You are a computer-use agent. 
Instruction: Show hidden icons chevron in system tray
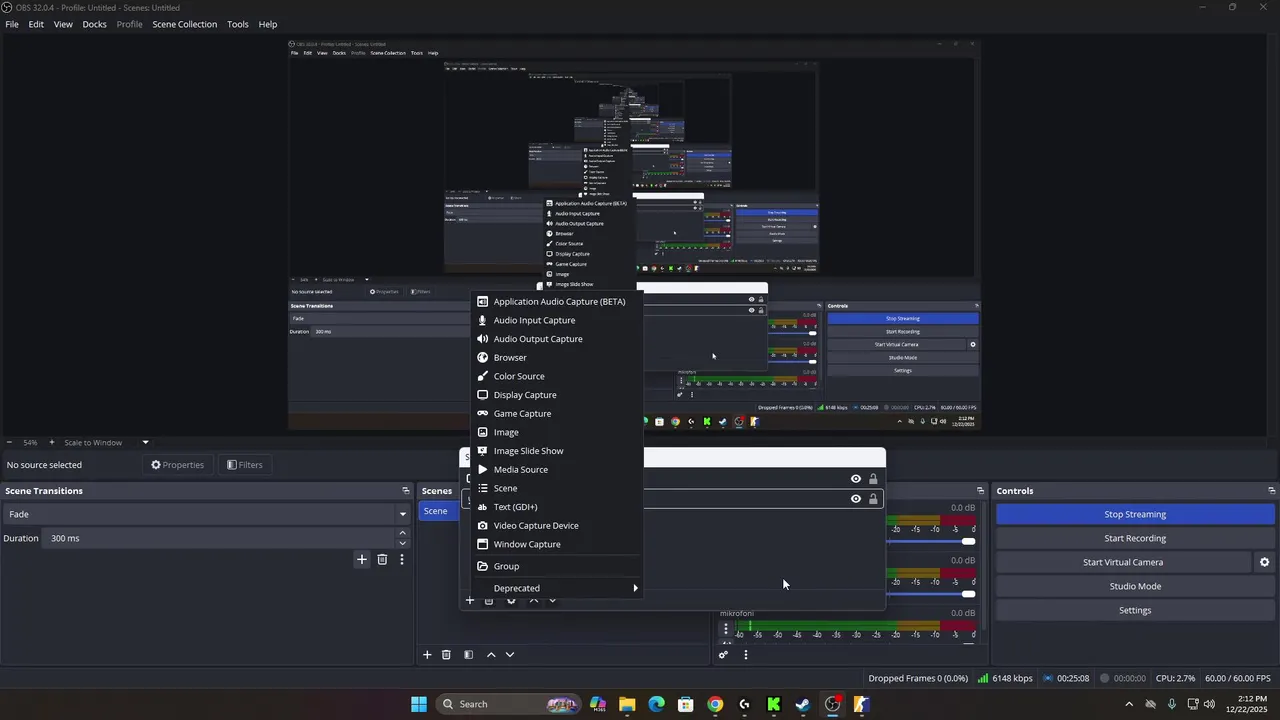(x=1129, y=704)
